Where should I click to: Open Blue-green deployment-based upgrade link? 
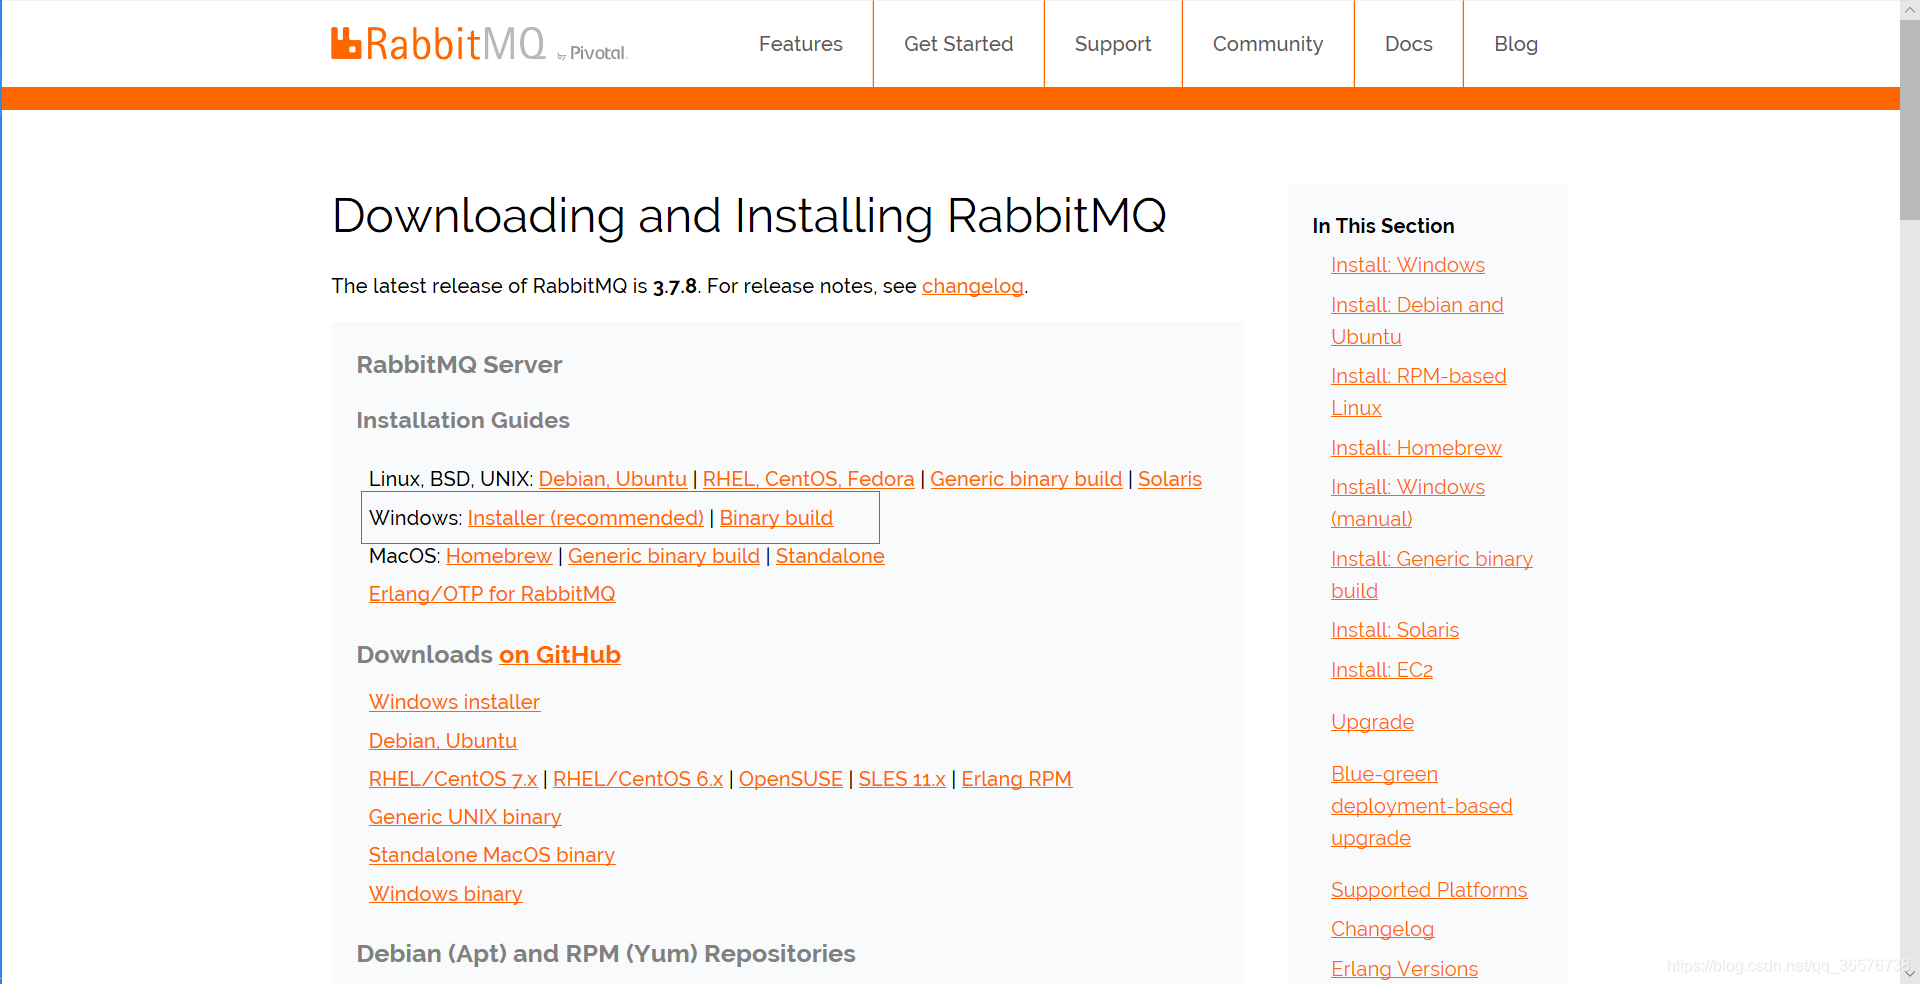pos(1421,806)
